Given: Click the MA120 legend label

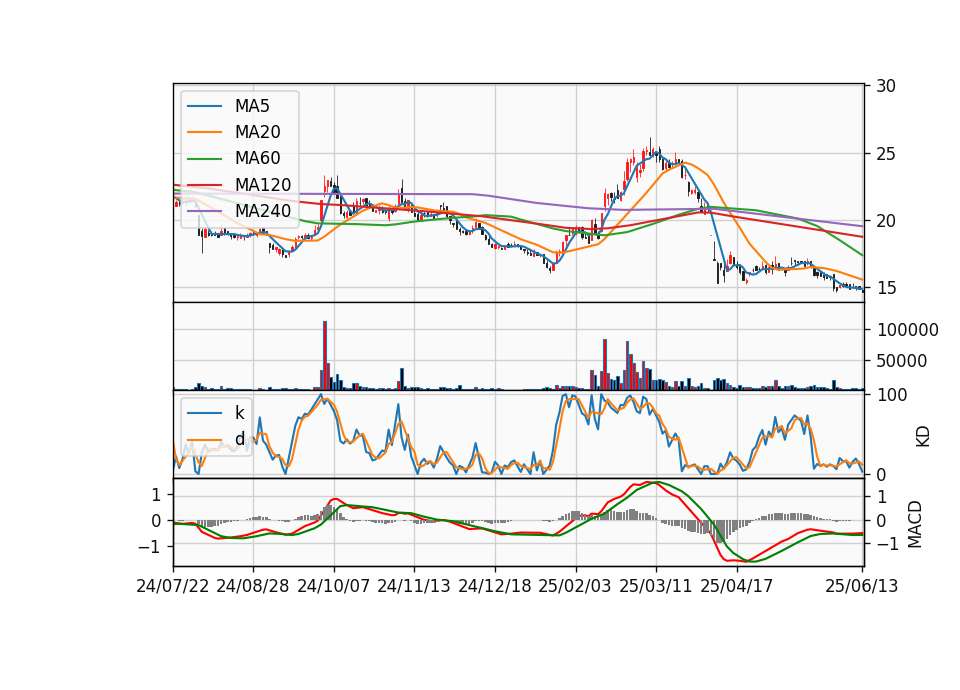Looking at the screenshot, I should 263,185.
